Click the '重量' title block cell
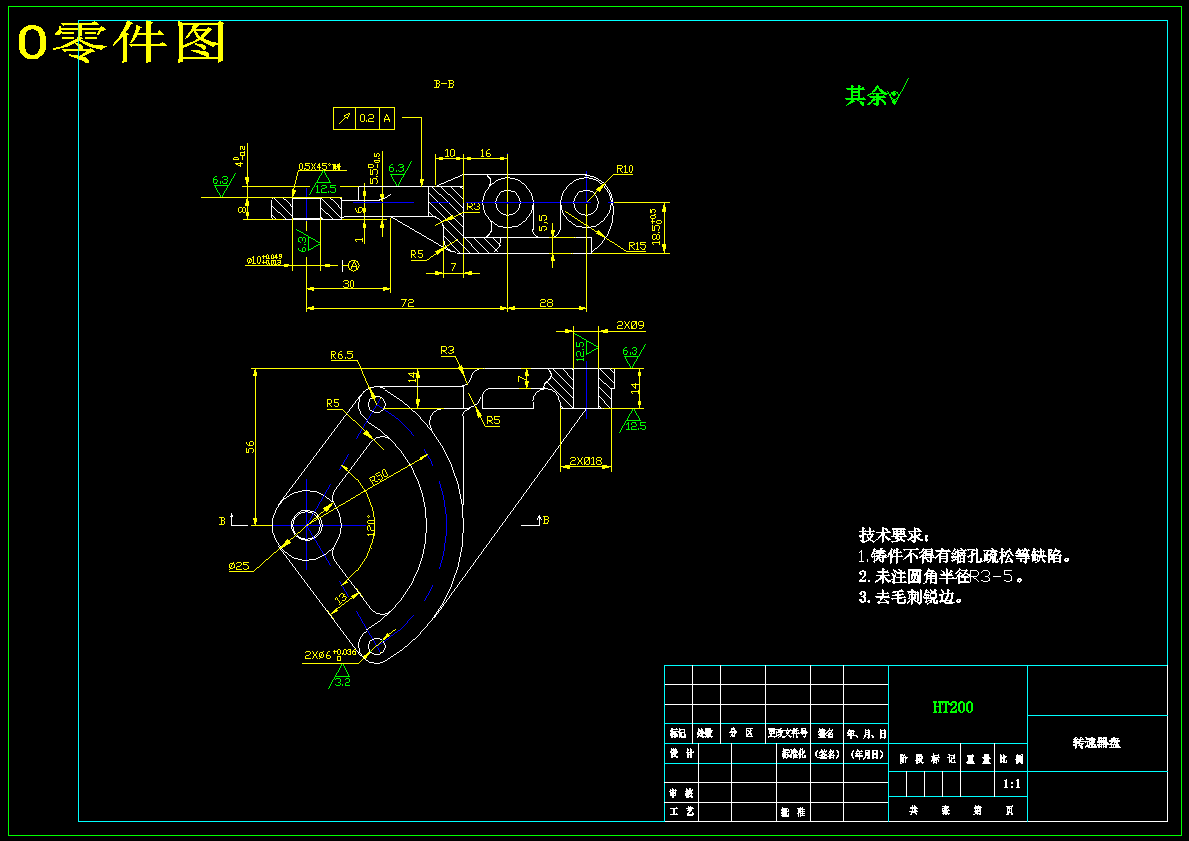This screenshot has width=1189, height=841. pyautogui.click(x=979, y=758)
